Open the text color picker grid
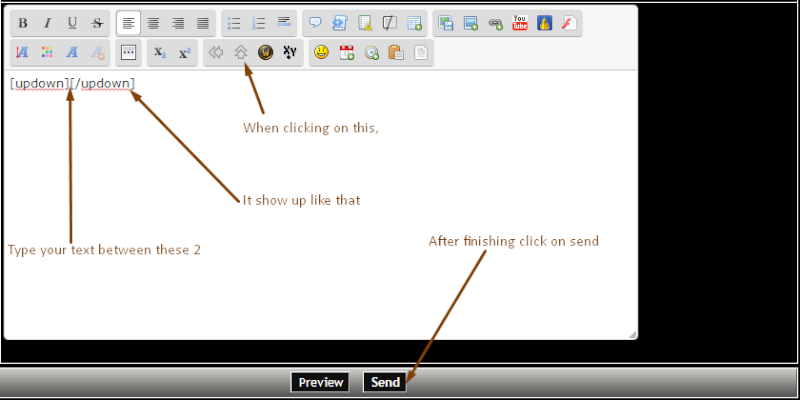Viewport: 800px width, 400px height. coord(47,53)
